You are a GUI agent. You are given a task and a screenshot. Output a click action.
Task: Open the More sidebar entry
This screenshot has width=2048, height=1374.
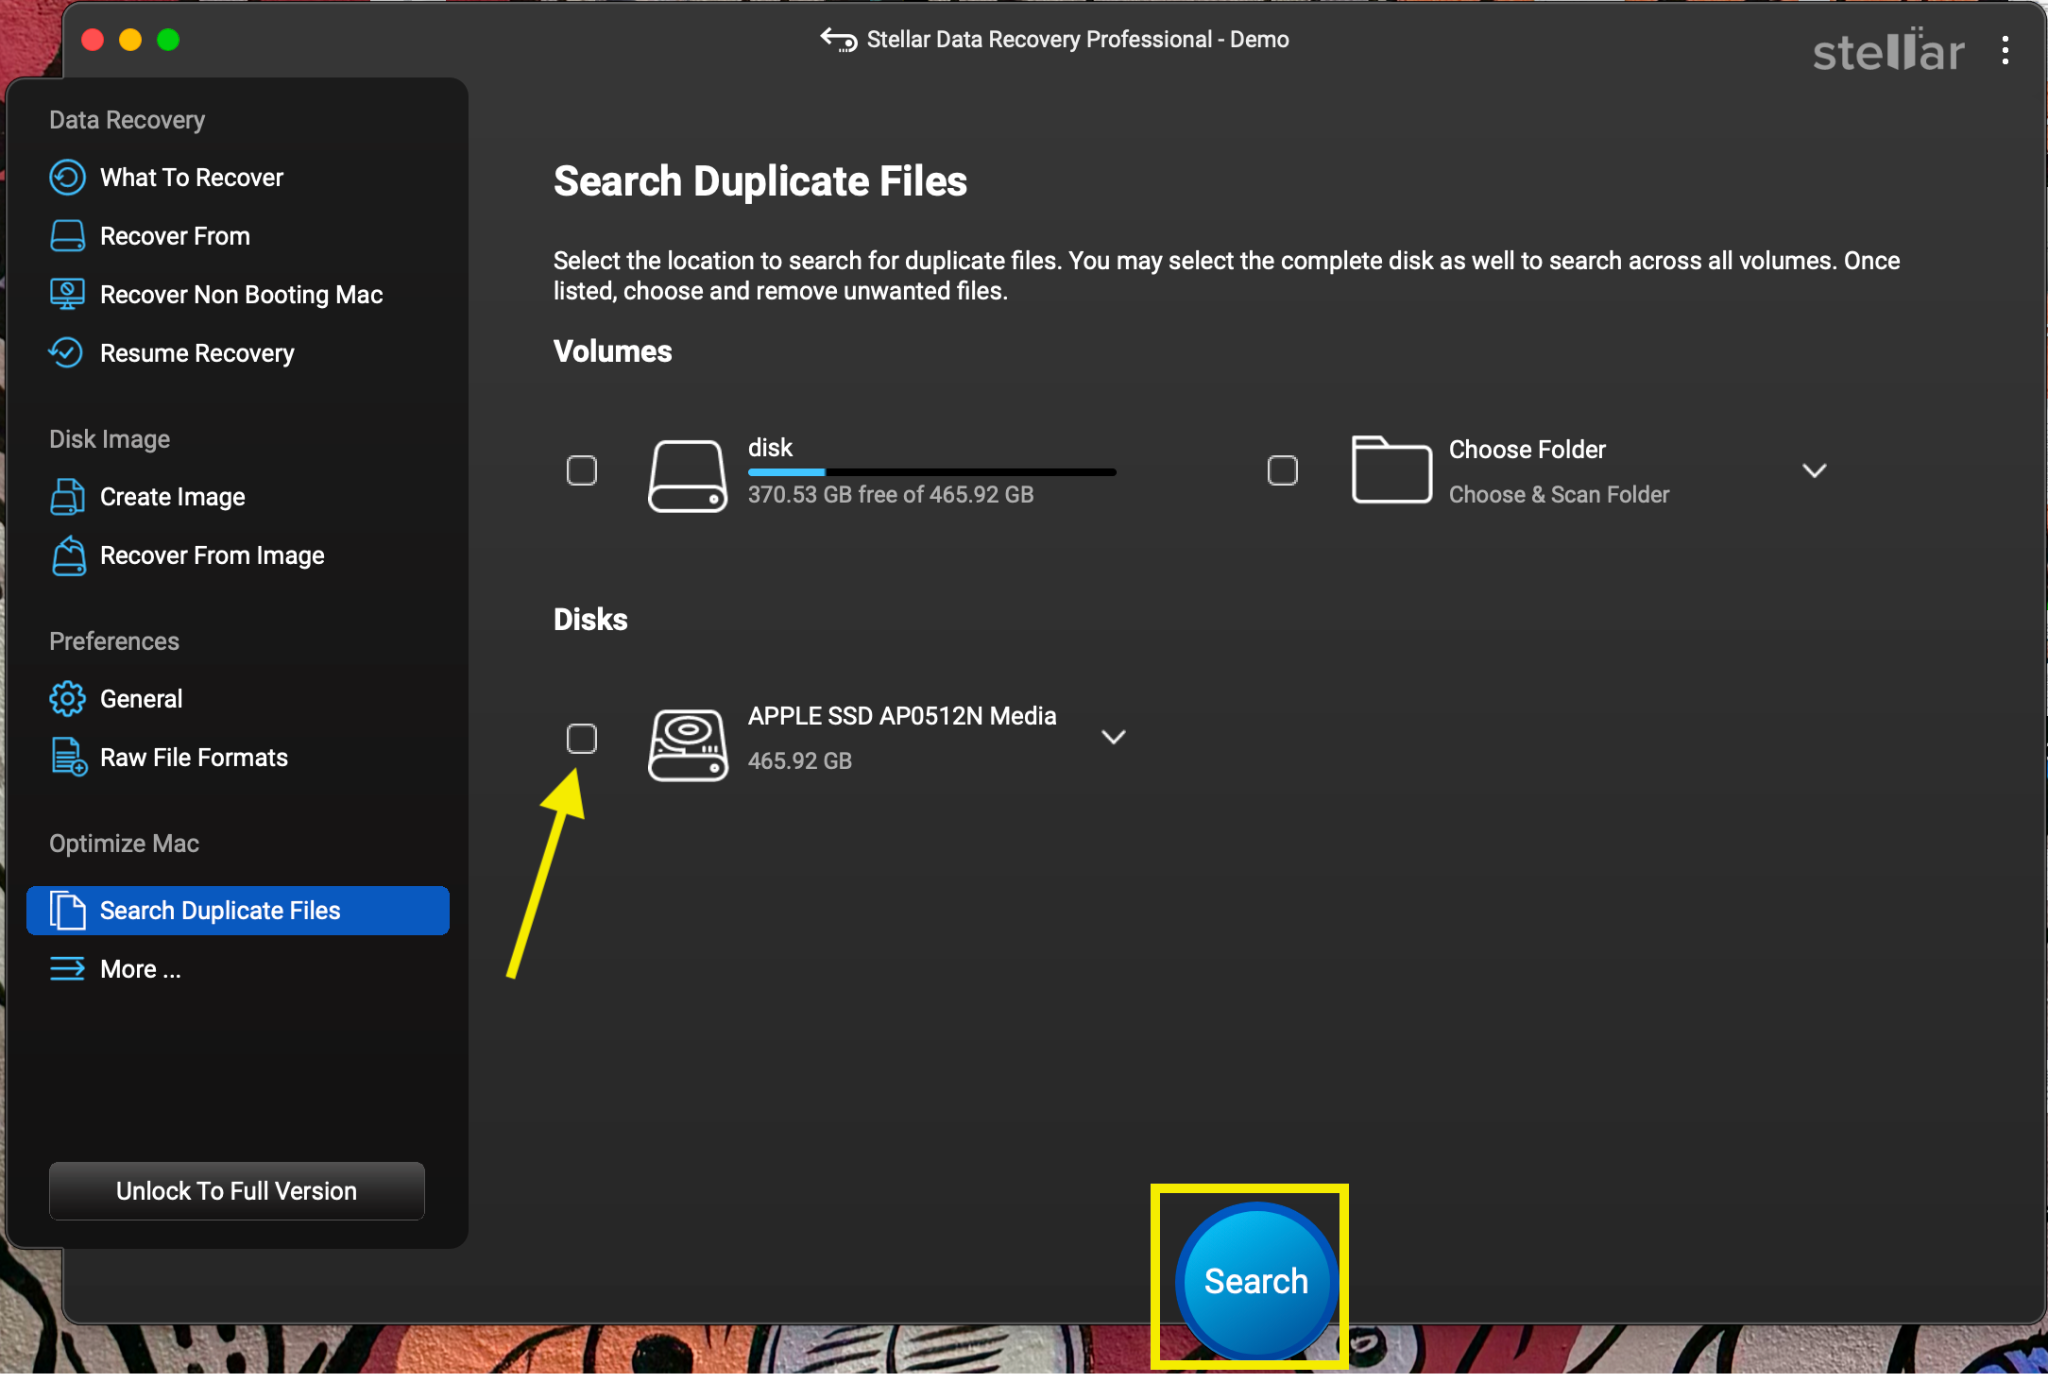pos(139,969)
